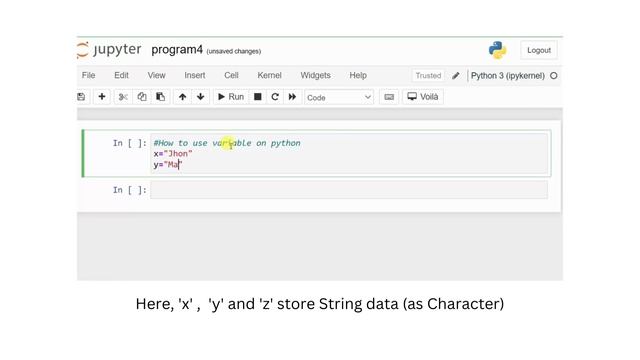
Task: Interrupt the kernel with stop icon
Action: (x=258, y=97)
